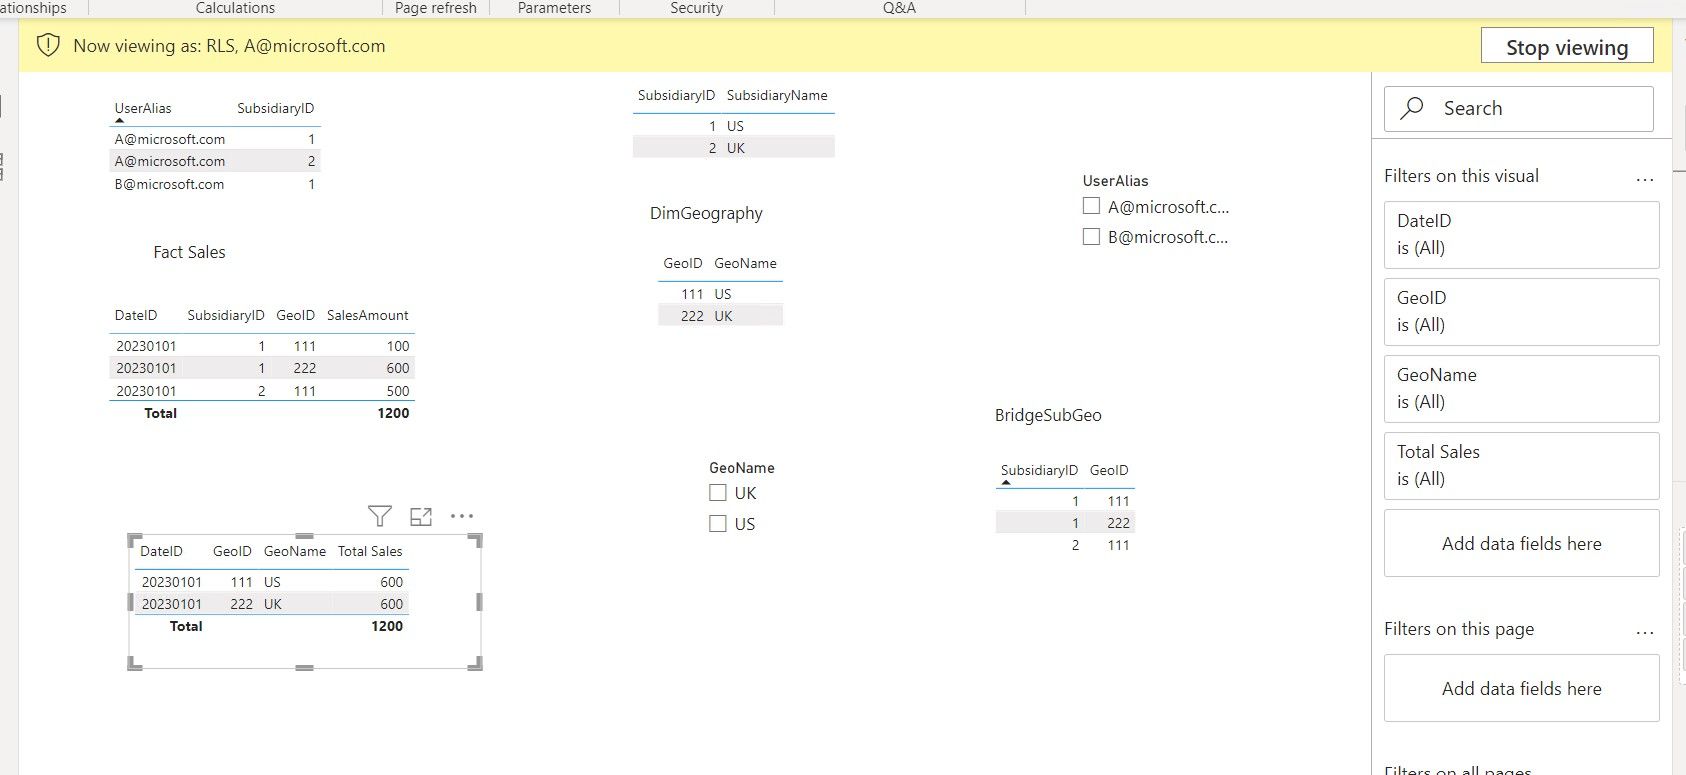Expand the DateID filter card

click(x=1521, y=235)
